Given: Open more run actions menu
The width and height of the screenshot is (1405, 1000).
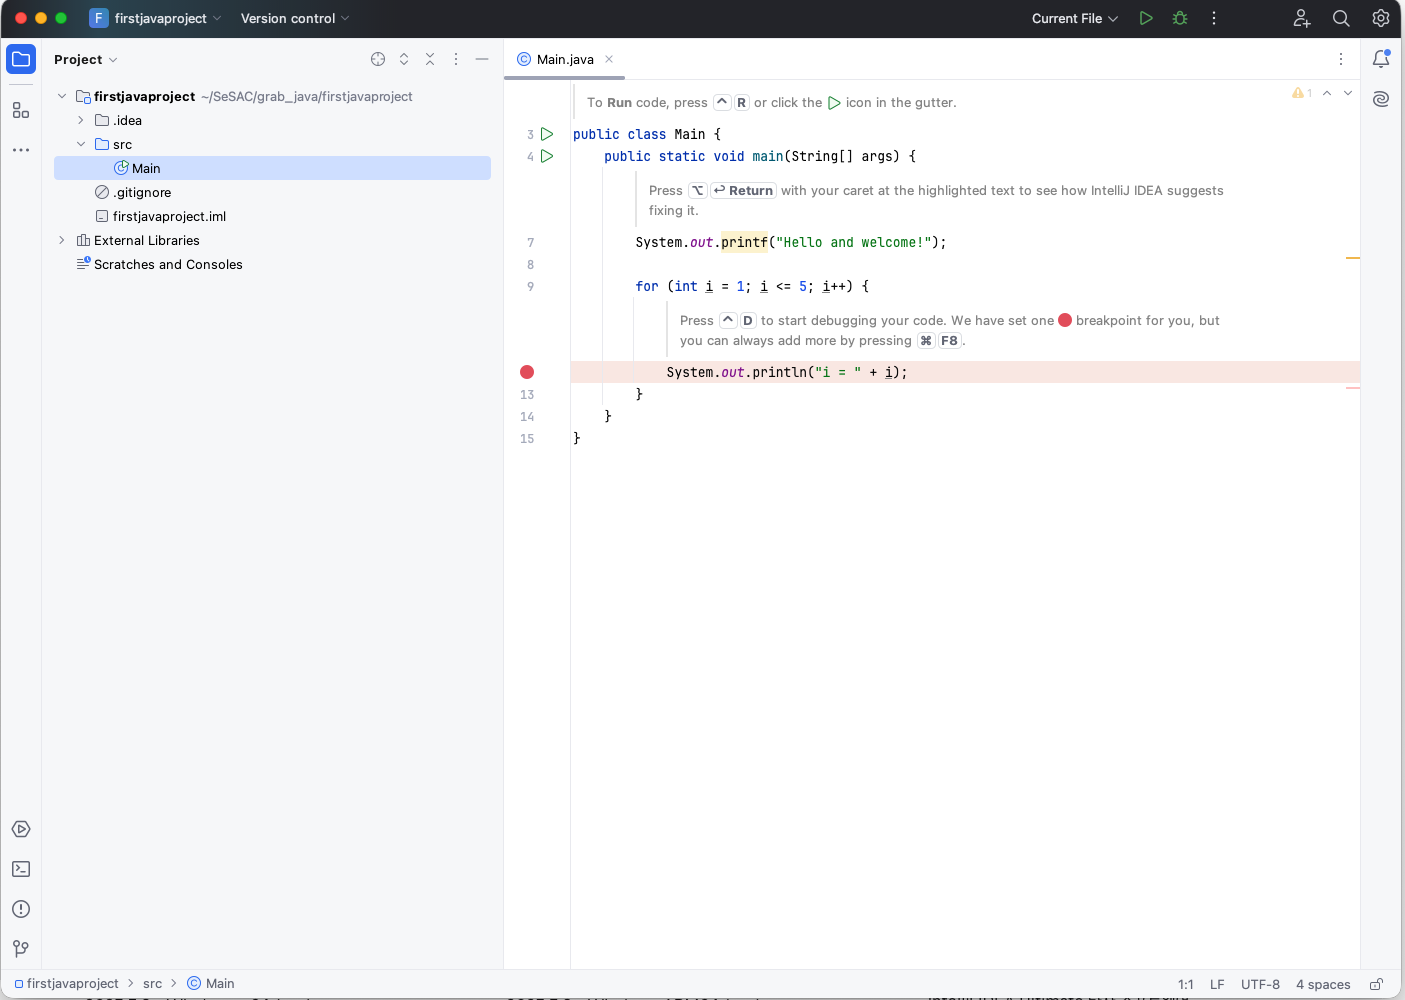Looking at the screenshot, I should [1214, 18].
